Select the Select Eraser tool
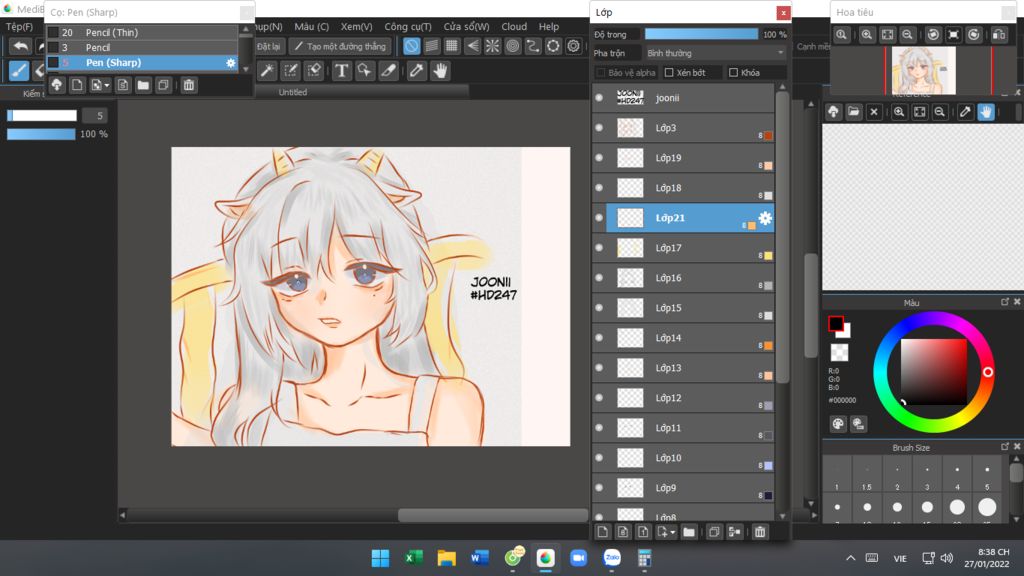1024x576 pixels. (x=314, y=71)
